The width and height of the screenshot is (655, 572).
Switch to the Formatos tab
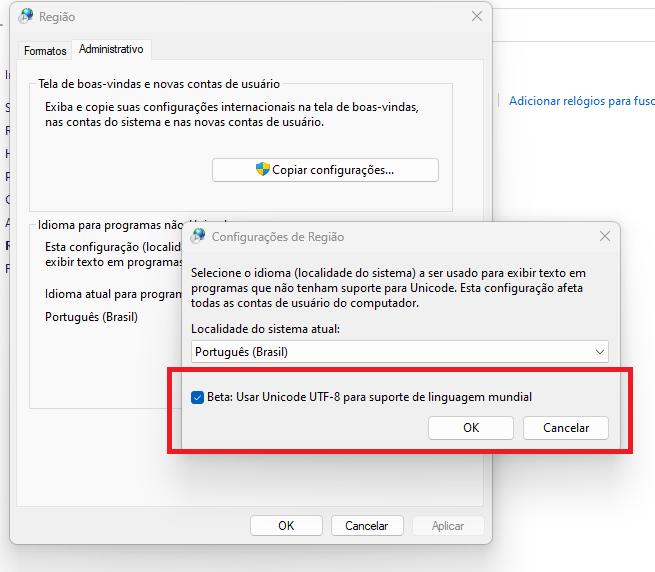[x=45, y=51]
